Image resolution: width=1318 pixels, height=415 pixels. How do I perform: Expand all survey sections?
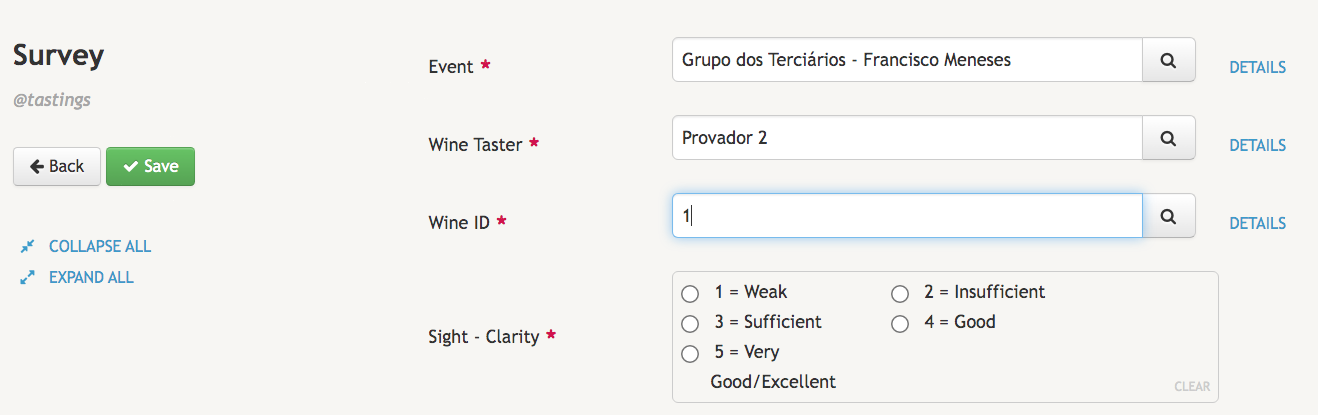(x=91, y=277)
